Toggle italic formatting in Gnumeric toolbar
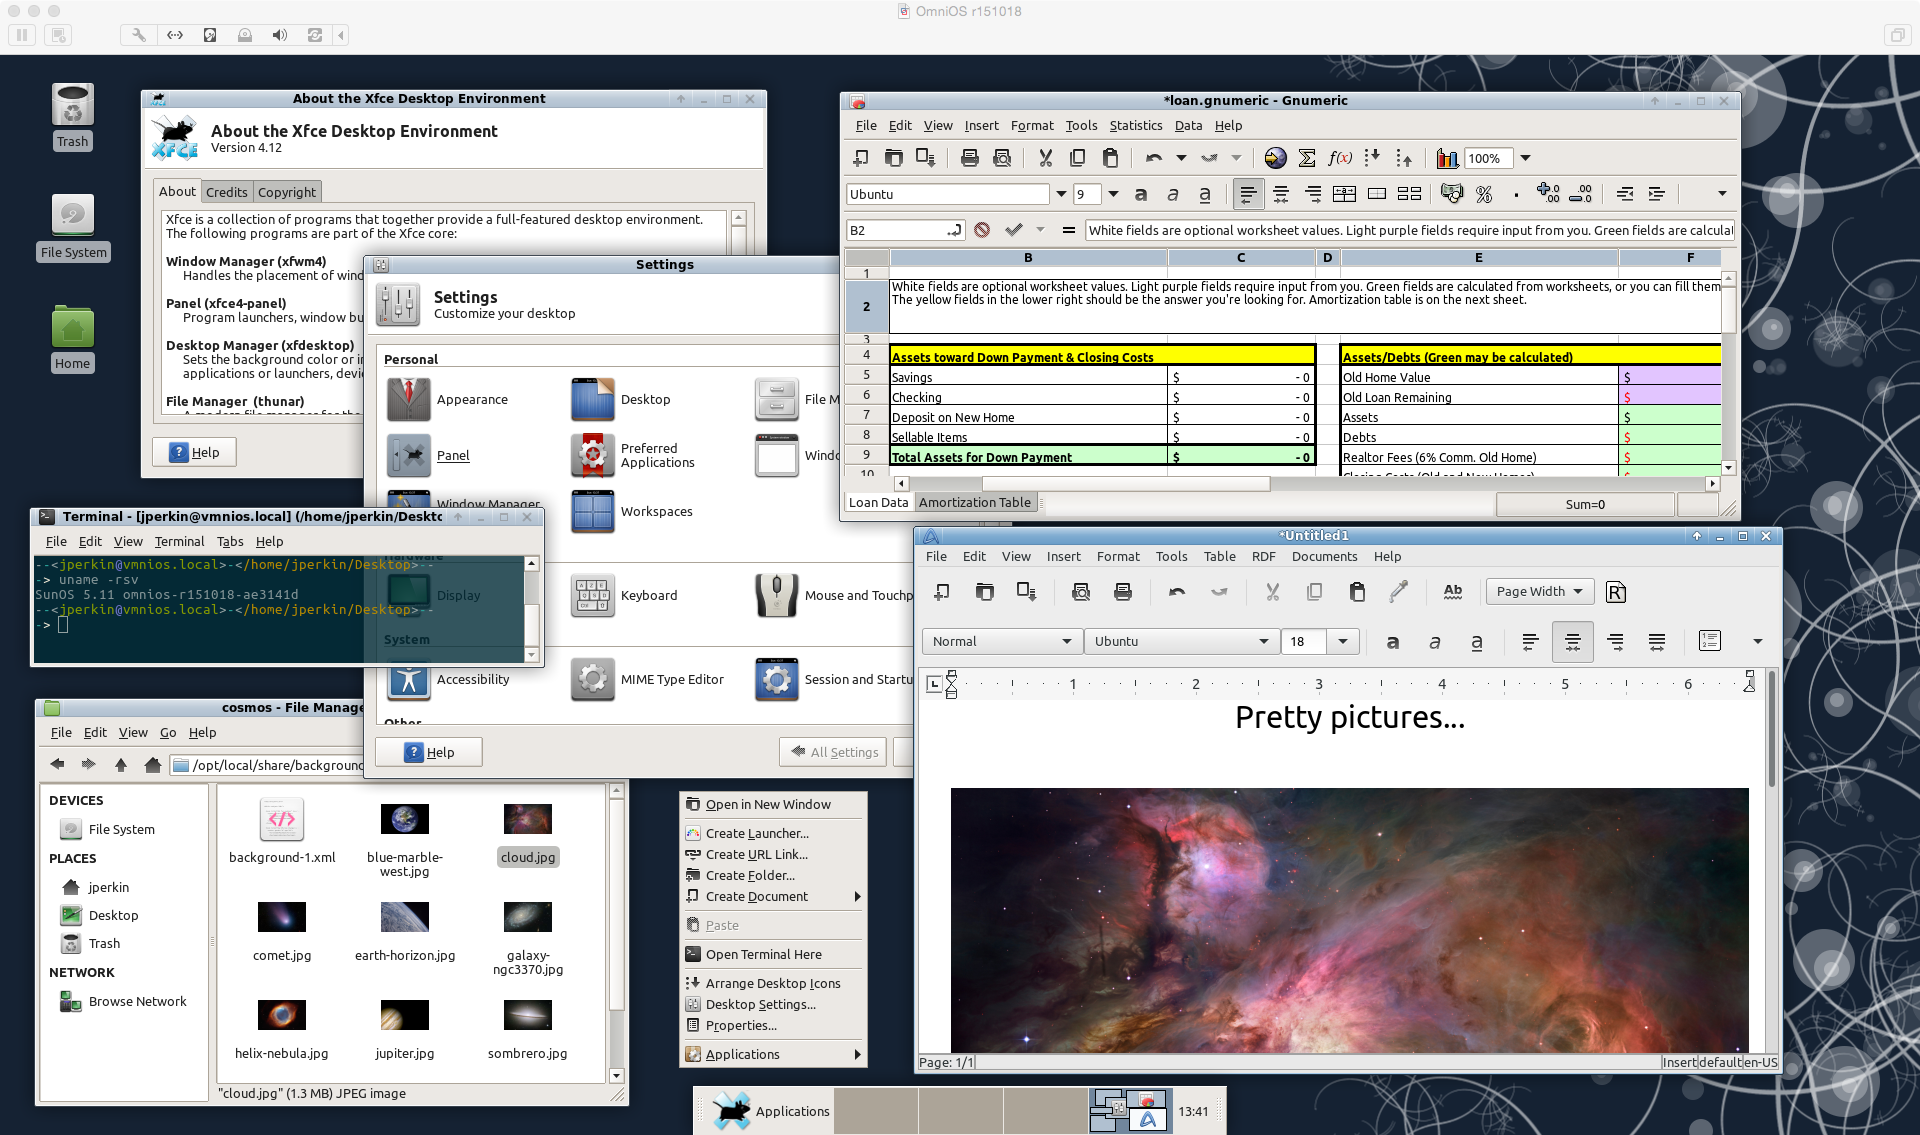Image resolution: width=1920 pixels, height=1135 pixels. click(x=1172, y=194)
